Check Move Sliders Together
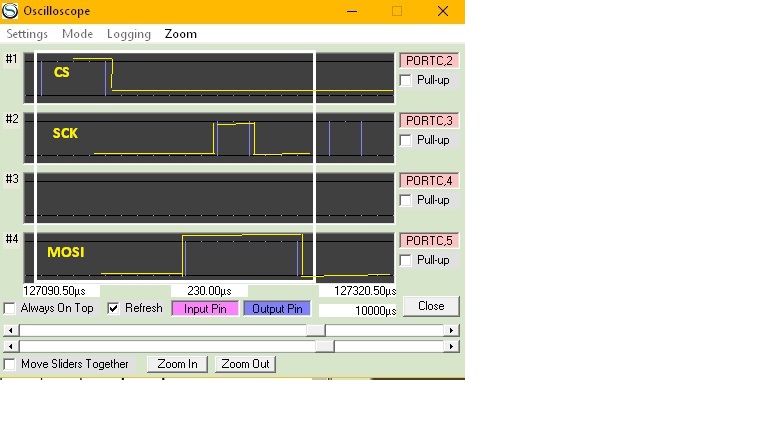This screenshot has height=433, width=780. click(x=9, y=364)
